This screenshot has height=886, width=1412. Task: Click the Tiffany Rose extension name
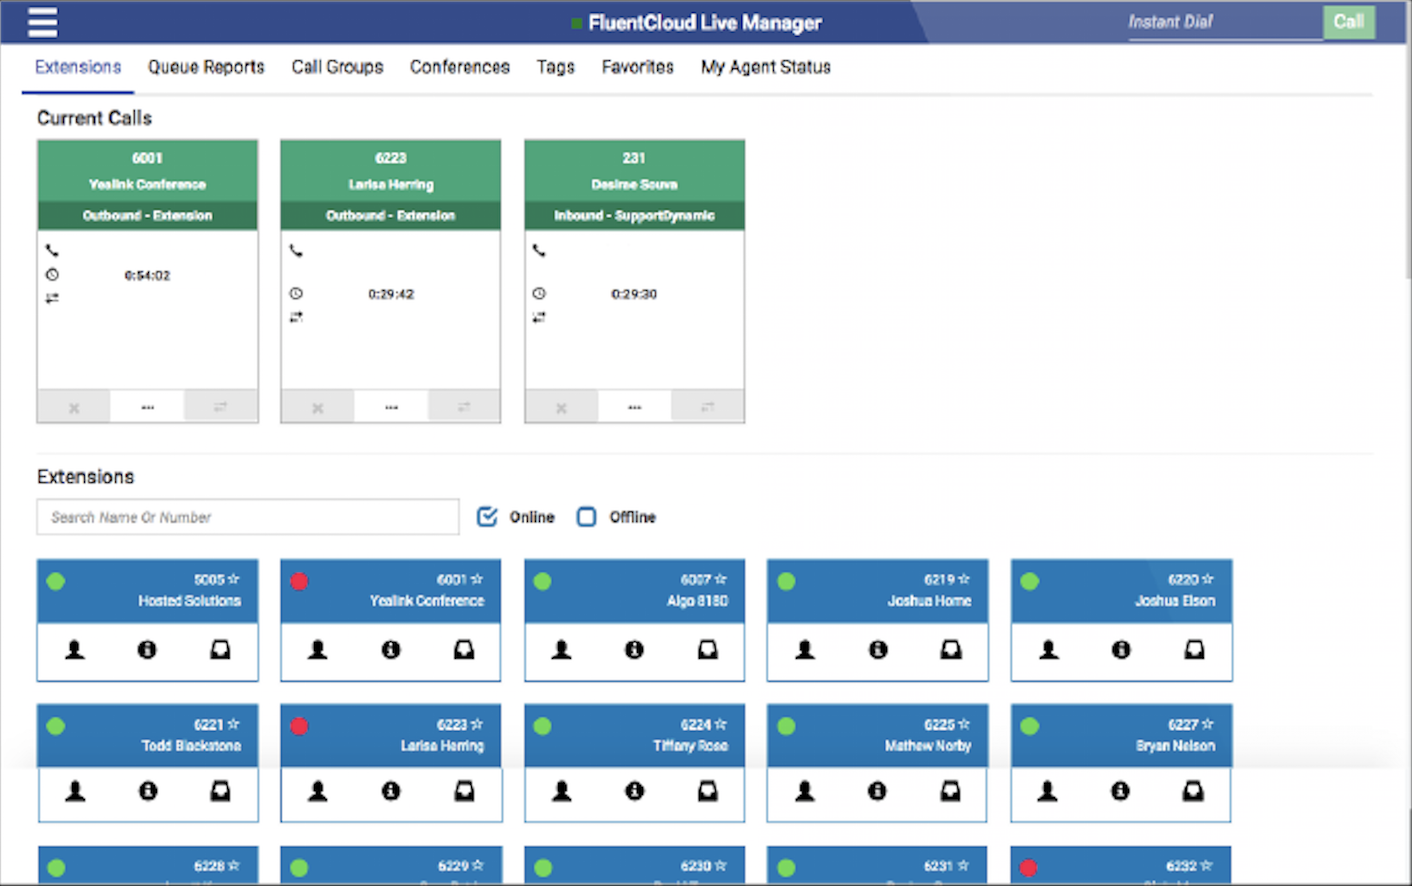pyautogui.click(x=691, y=746)
